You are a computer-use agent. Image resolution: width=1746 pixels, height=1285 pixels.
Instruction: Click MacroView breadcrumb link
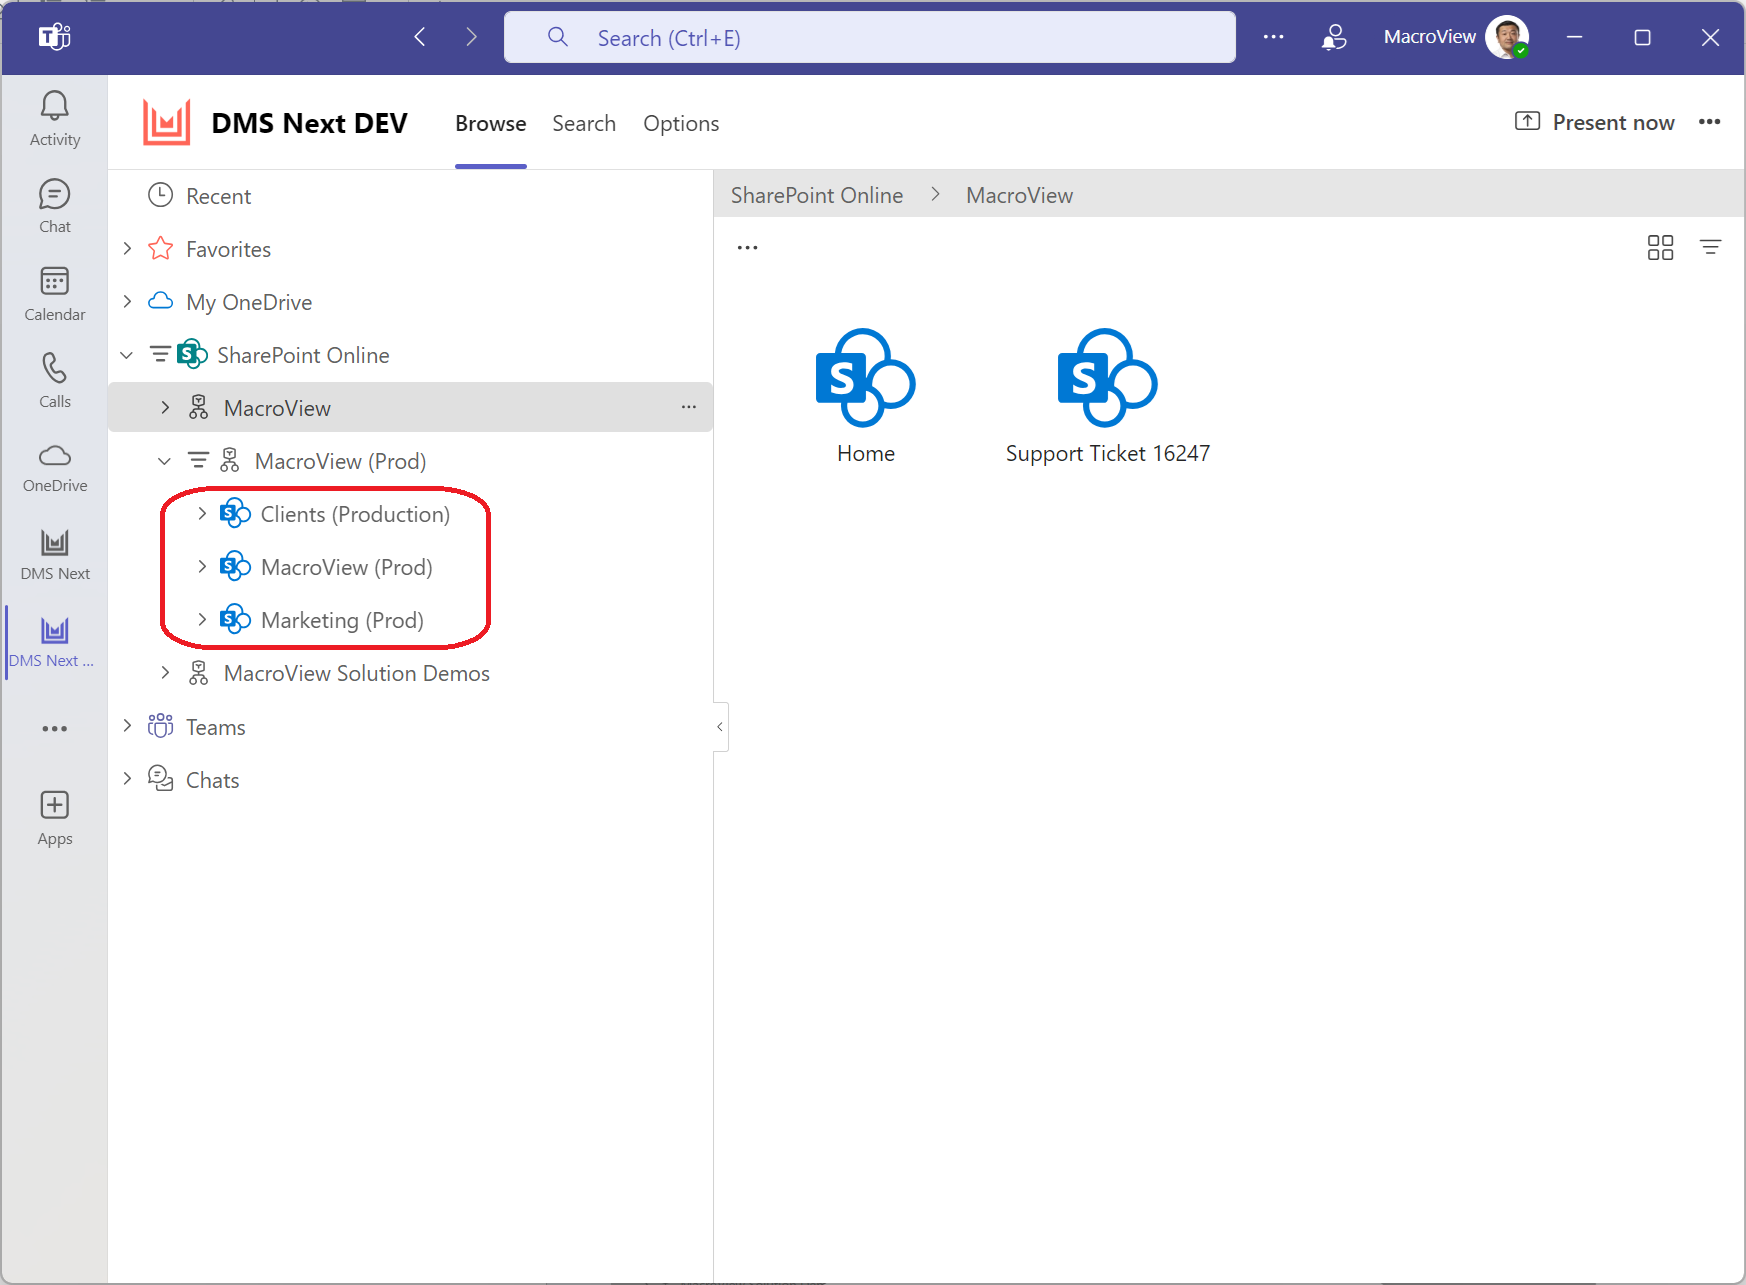(x=1019, y=195)
